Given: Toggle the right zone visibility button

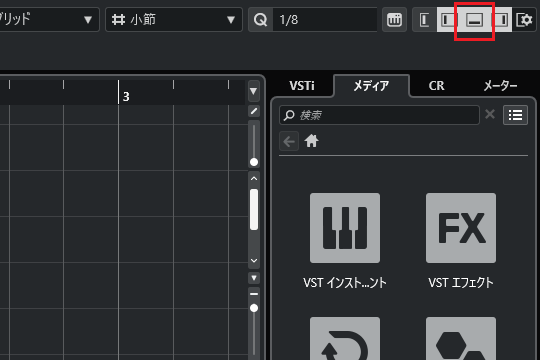Looking at the screenshot, I should [502, 20].
